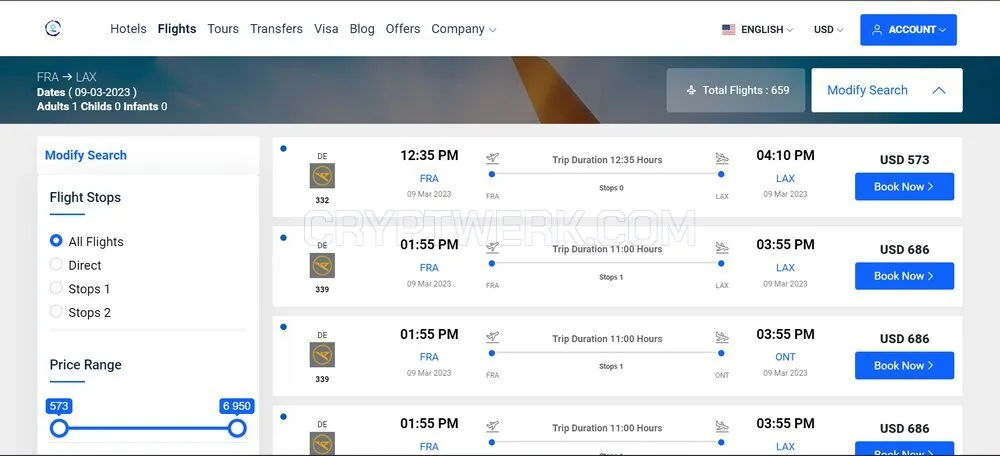Click the USD 573 price
This screenshot has height=456, width=1000.
904,160
